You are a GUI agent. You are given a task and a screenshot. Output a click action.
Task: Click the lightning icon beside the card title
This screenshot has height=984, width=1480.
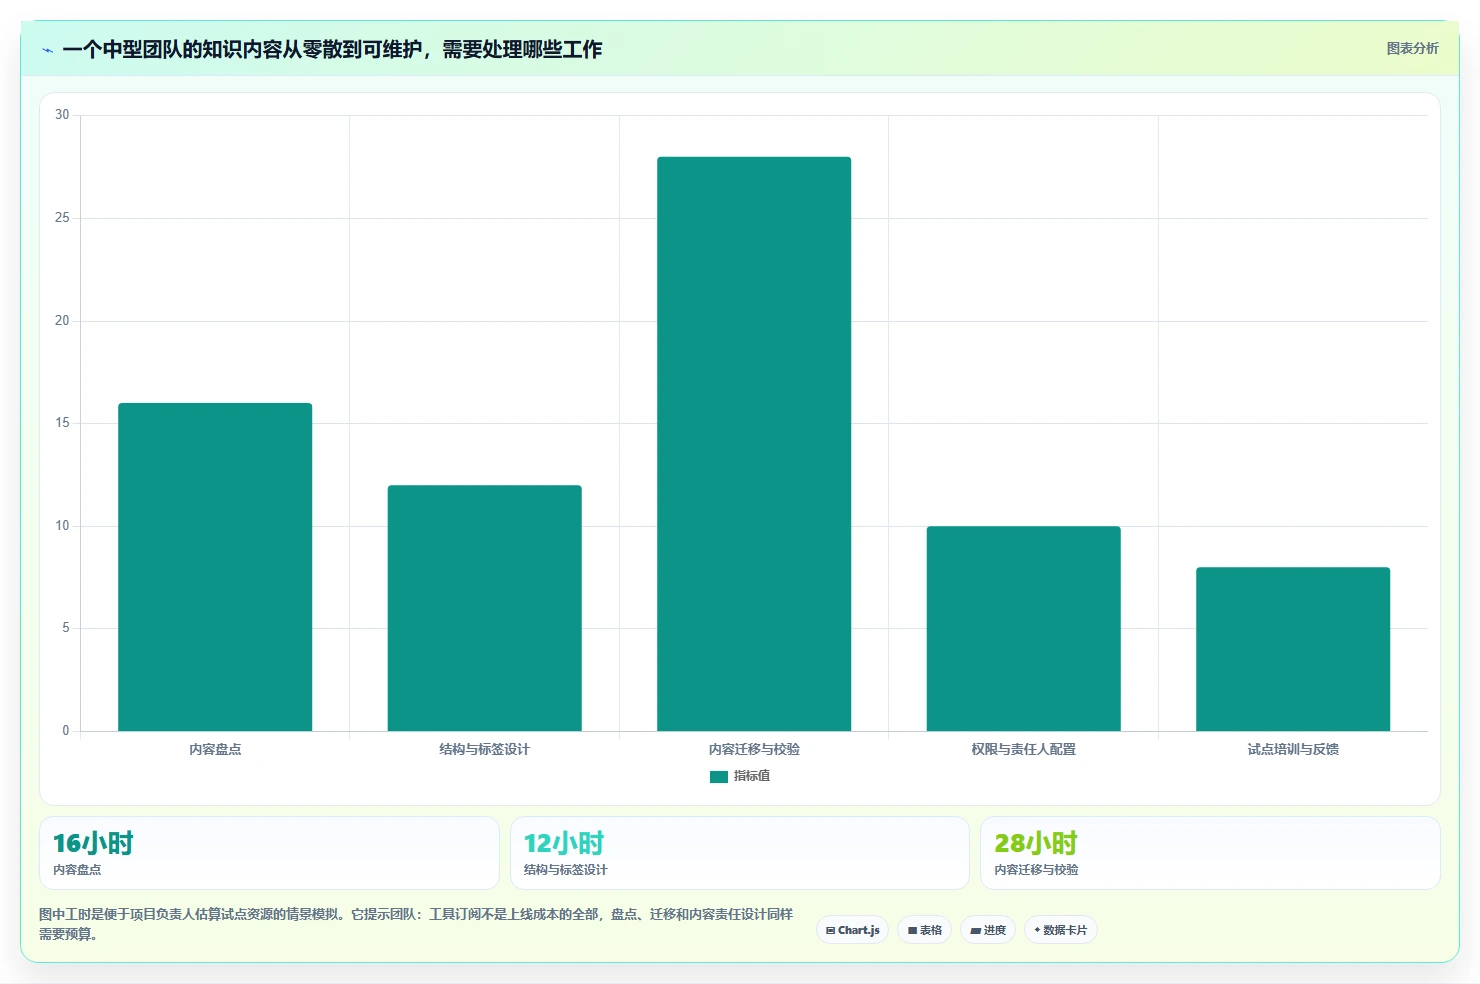pyautogui.click(x=47, y=50)
